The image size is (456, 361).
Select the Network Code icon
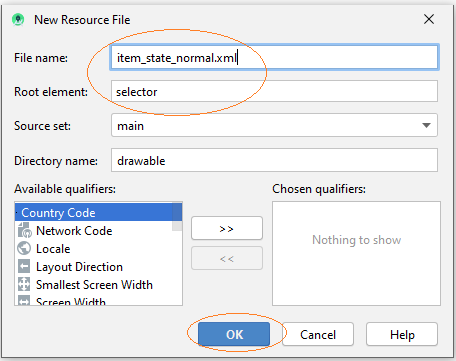tap(25, 231)
